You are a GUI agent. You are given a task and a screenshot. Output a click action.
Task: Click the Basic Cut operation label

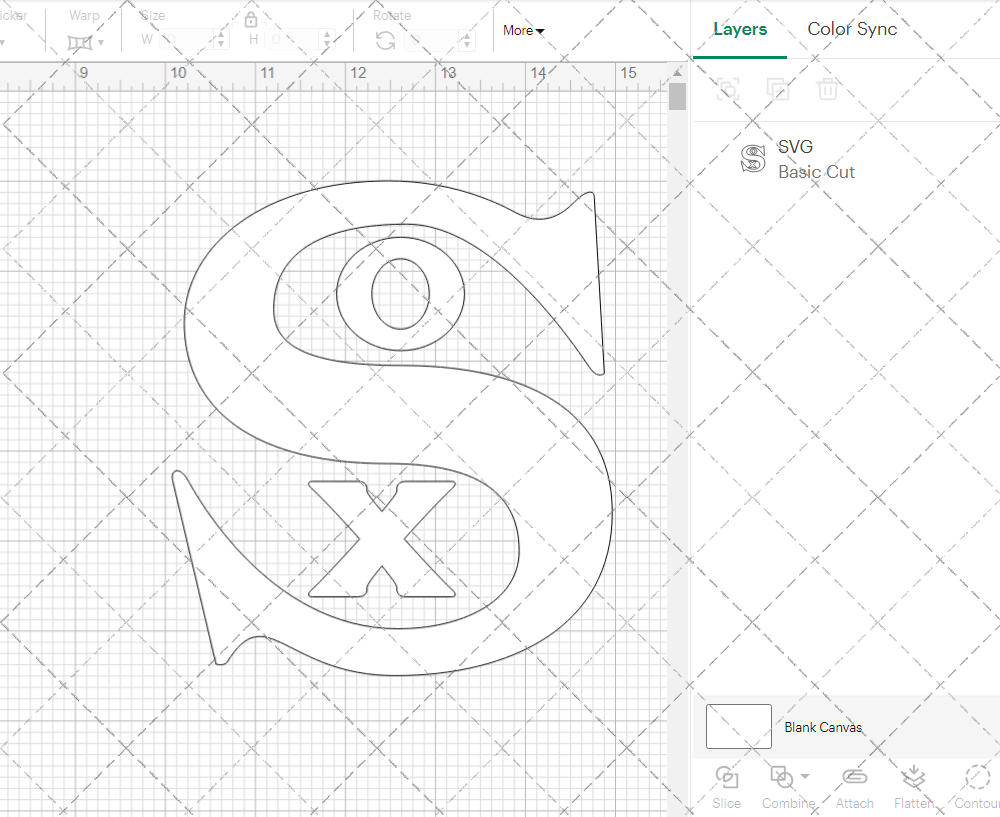coord(816,172)
